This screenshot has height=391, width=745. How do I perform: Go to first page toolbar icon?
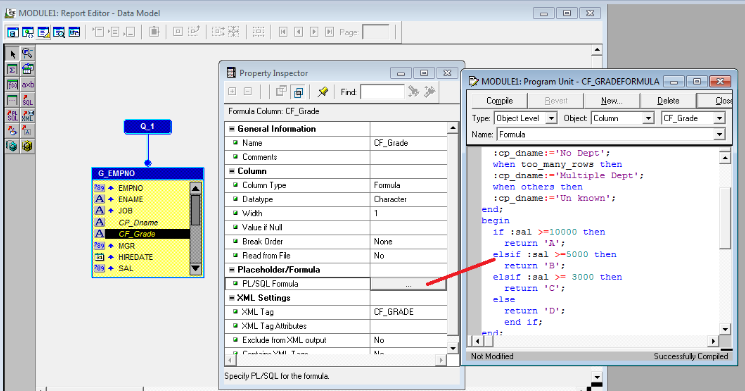click(283, 32)
